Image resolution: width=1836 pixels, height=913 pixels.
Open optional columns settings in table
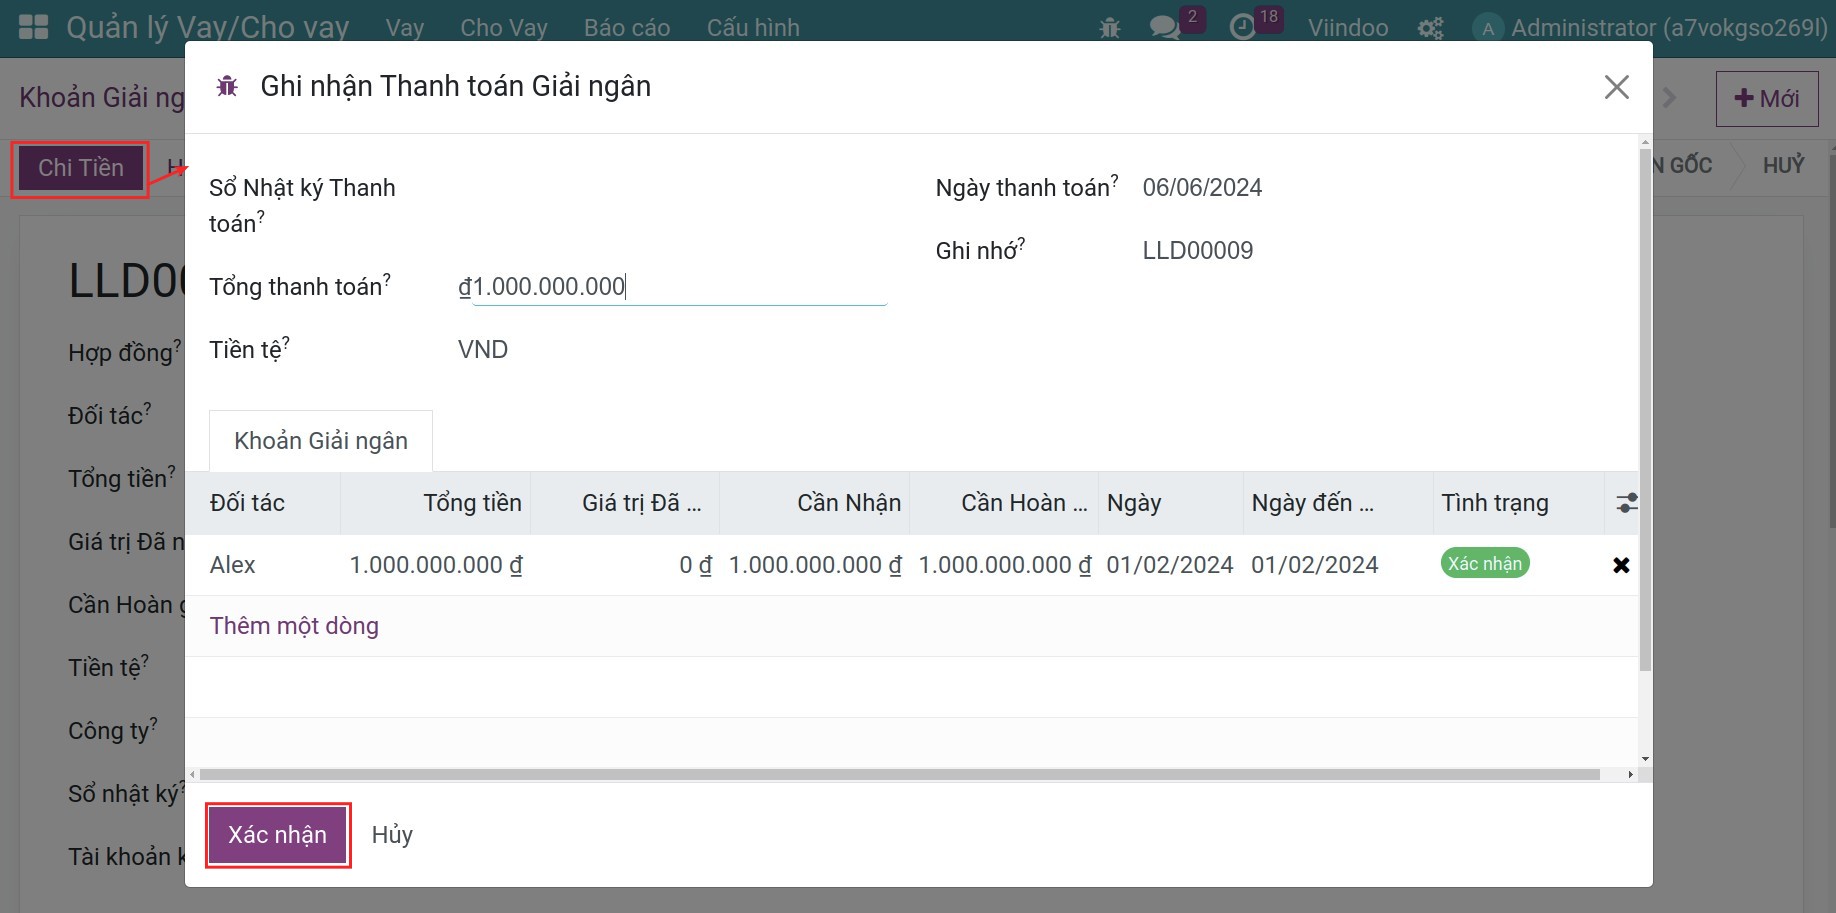click(1627, 503)
